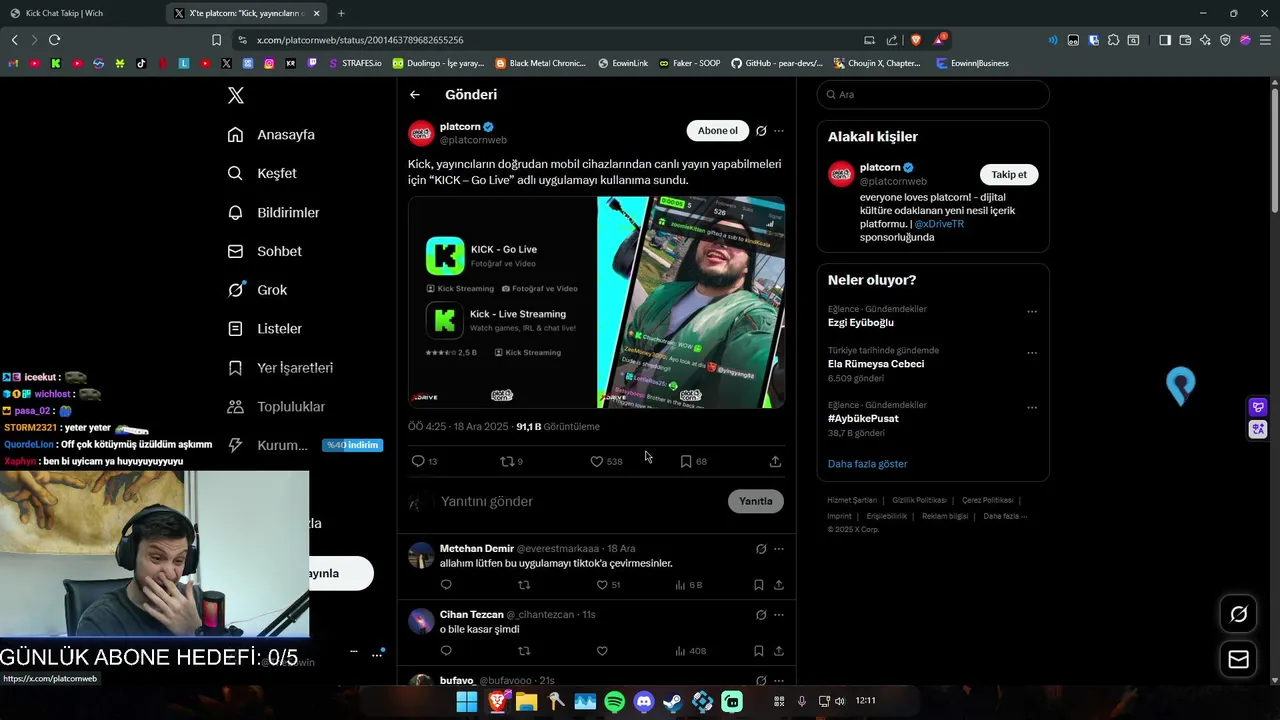Open Spotify from the taskbar
Viewport: 1280px width, 720px height.
tap(615, 702)
